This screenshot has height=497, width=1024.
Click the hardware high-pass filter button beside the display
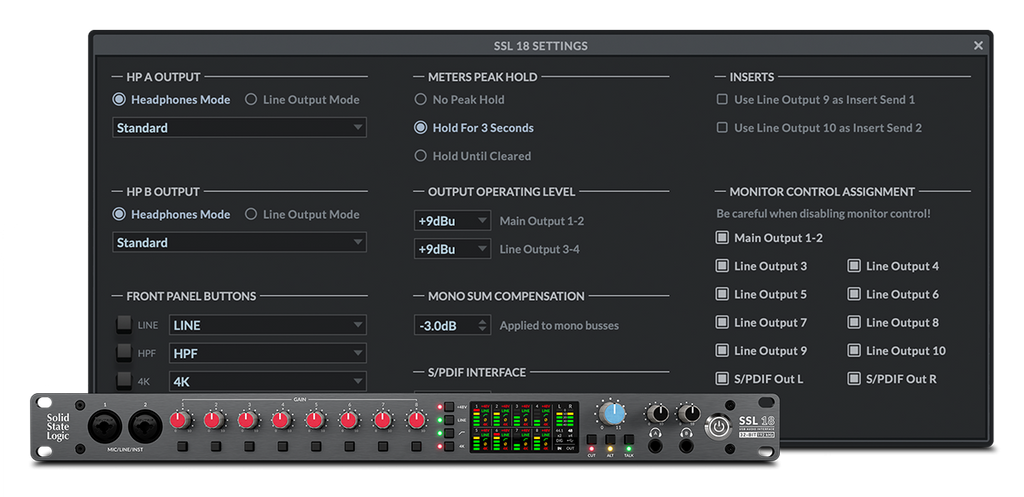coord(449,433)
